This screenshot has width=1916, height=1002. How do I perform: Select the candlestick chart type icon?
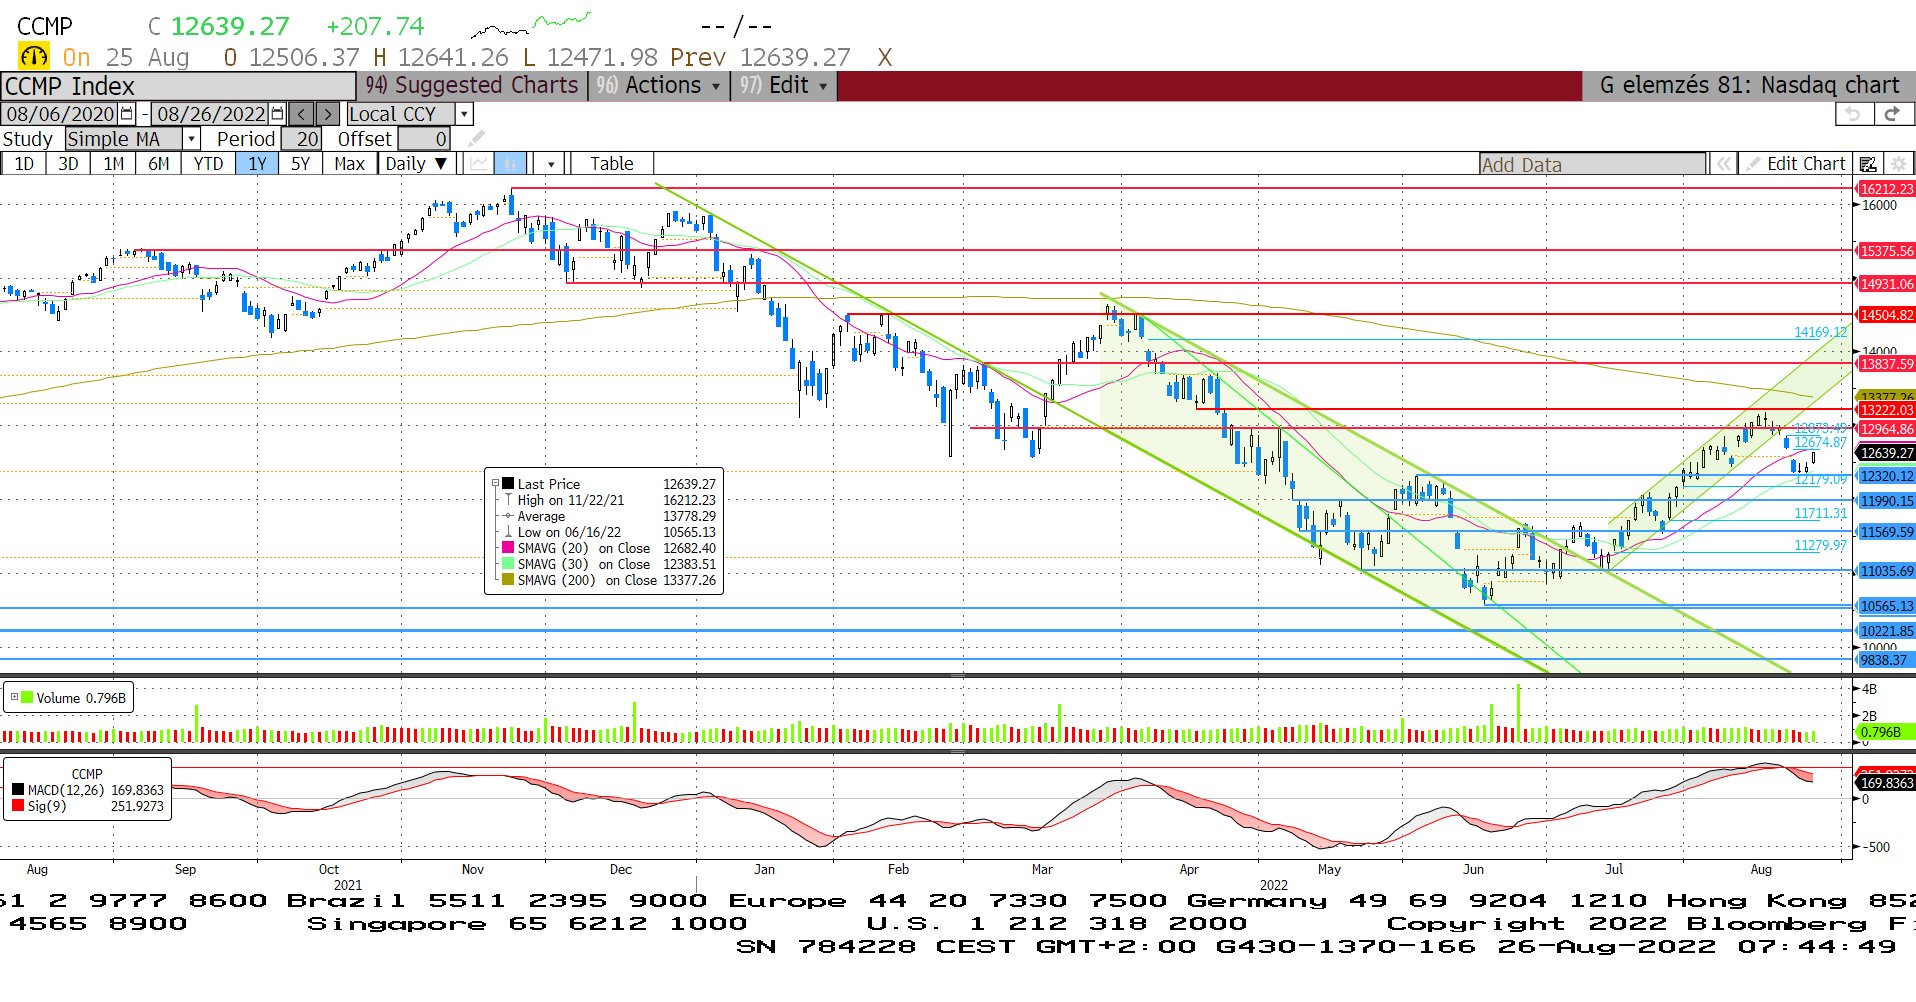click(510, 163)
